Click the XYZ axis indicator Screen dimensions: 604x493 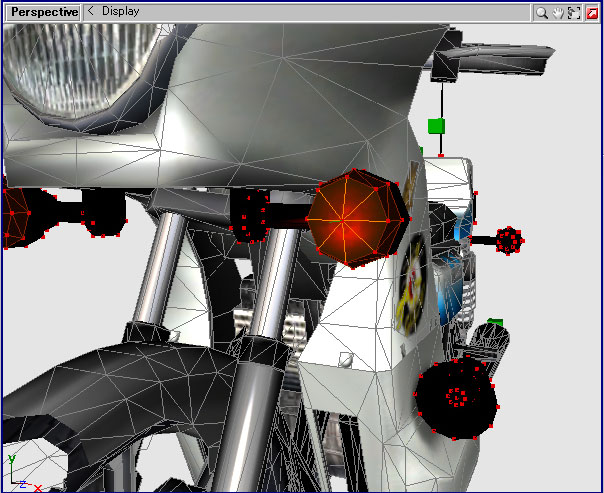pos(24,474)
